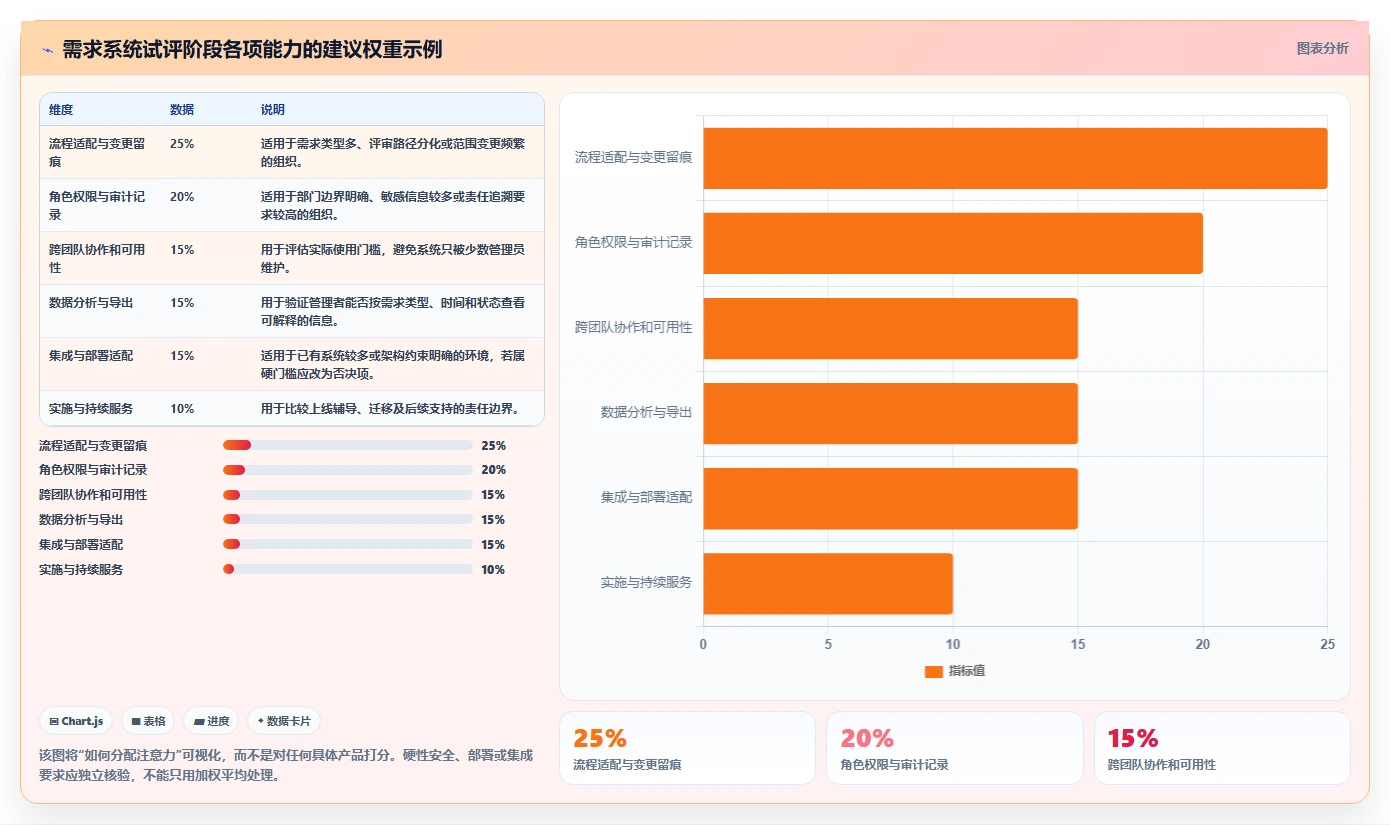The height and width of the screenshot is (825, 1390).
Task: Click the 表格 tag chip
Action: [148, 721]
